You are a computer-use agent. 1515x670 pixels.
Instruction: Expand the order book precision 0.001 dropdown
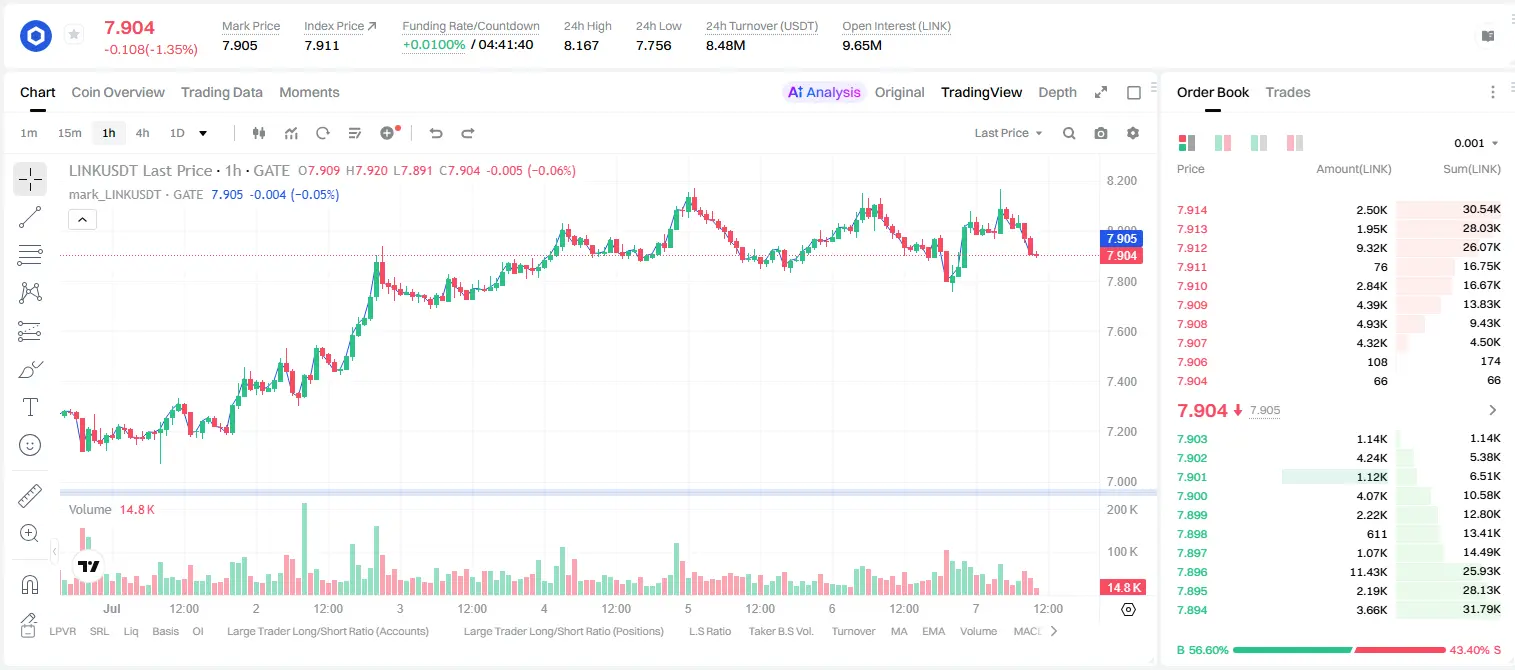(1476, 143)
